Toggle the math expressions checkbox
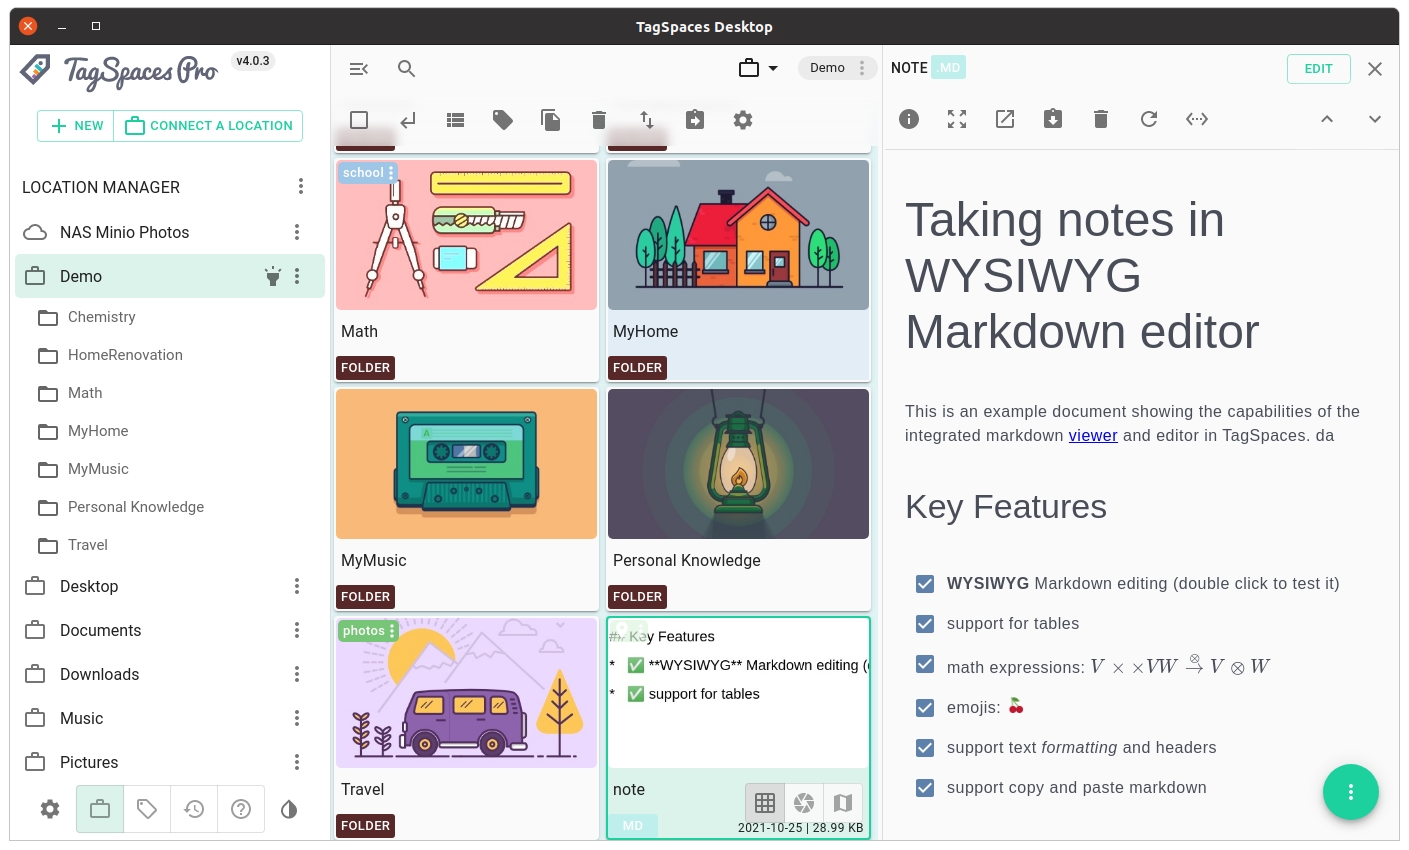This screenshot has height=850, width=1409. coord(925,665)
